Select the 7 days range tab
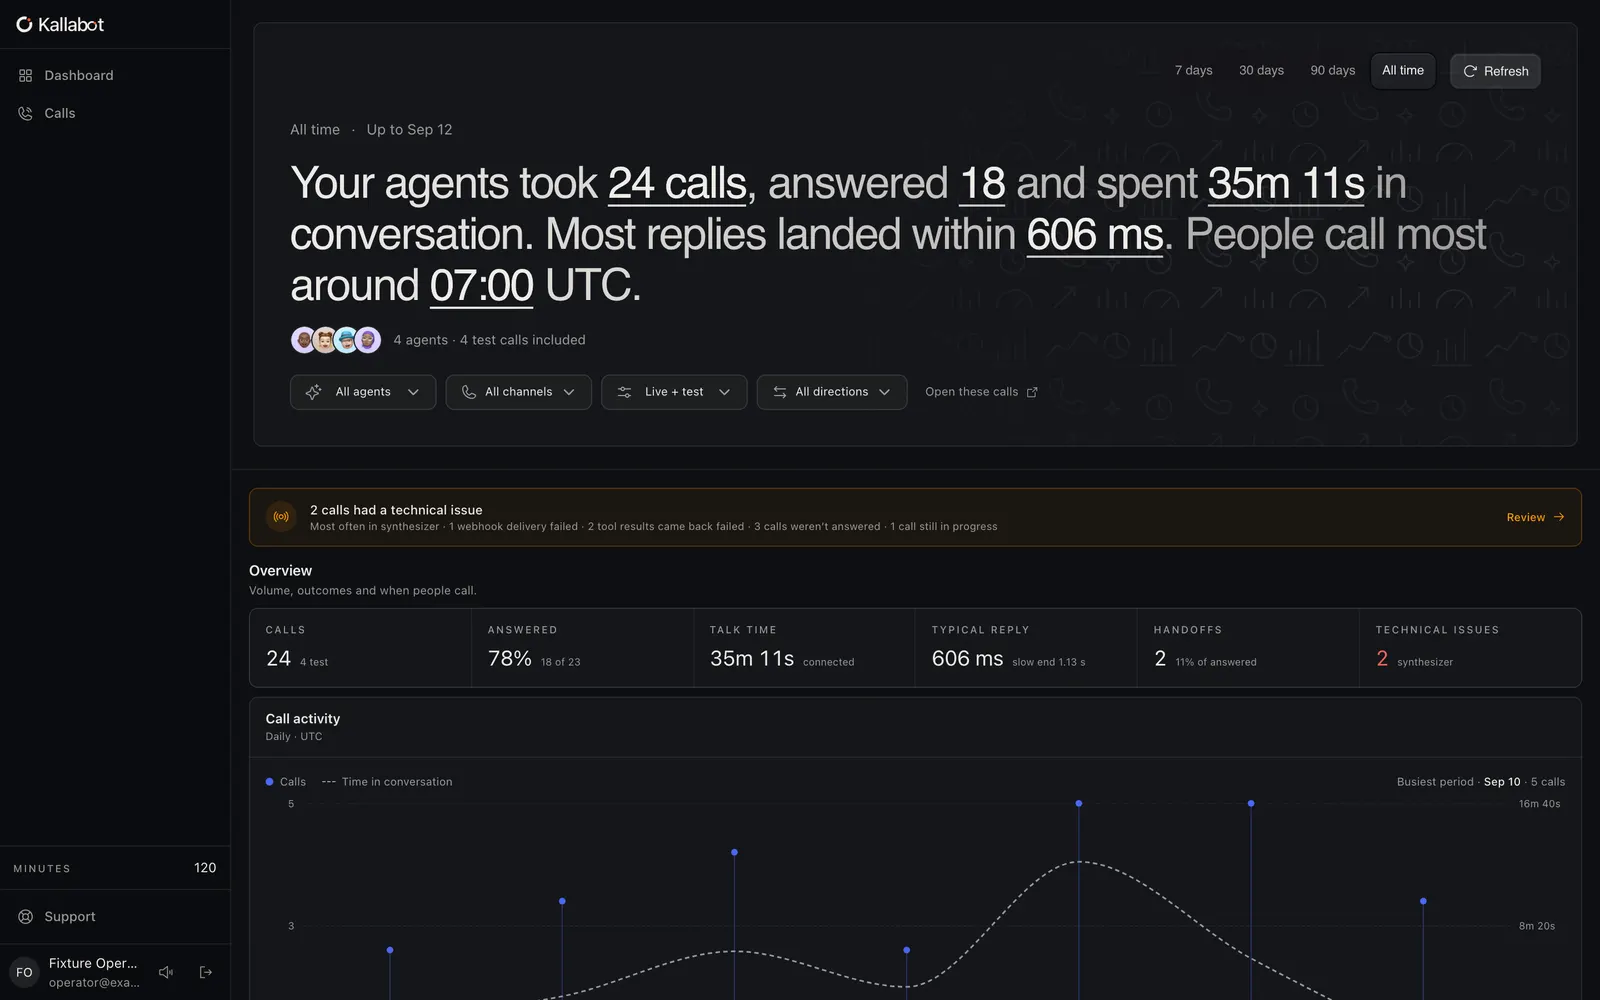The height and width of the screenshot is (1000, 1600). click(x=1194, y=71)
